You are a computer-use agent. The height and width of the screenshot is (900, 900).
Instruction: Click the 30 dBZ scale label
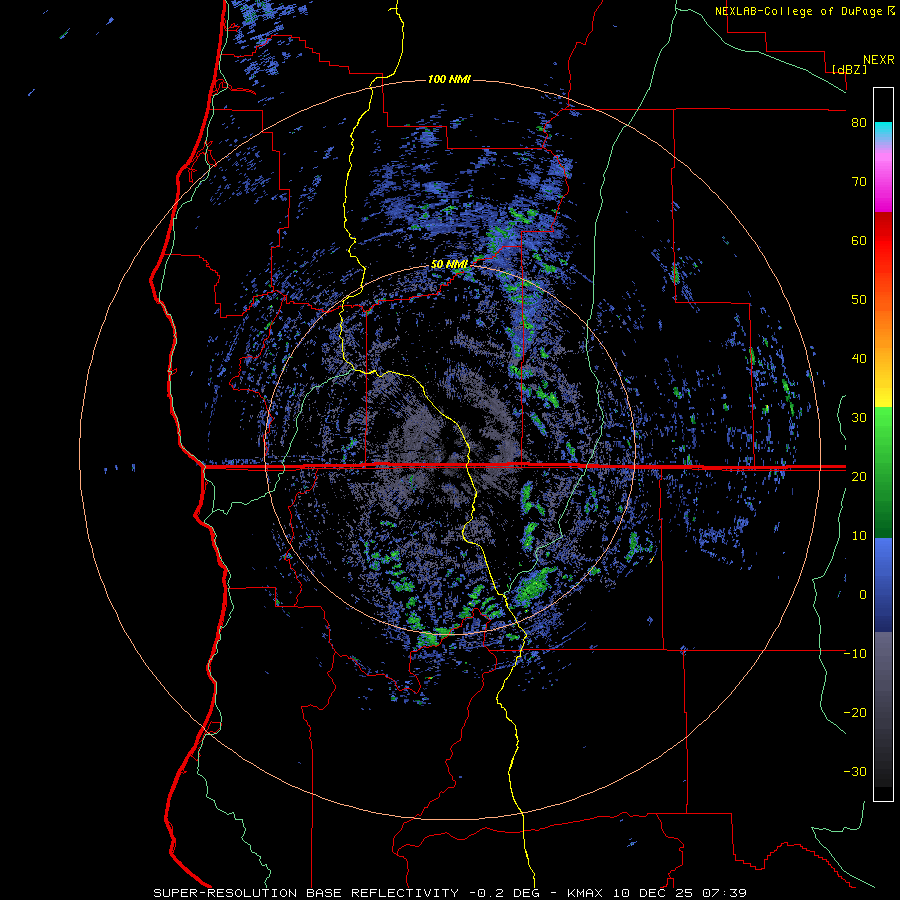coord(859,417)
